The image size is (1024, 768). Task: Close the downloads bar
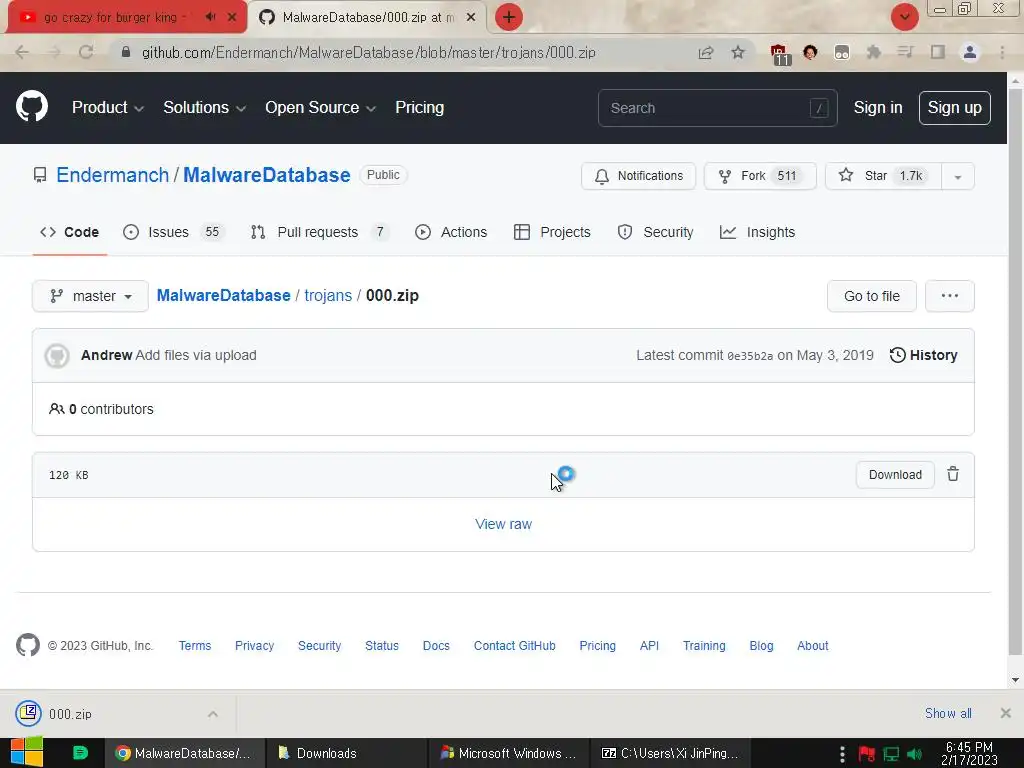tap(1005, 713)
